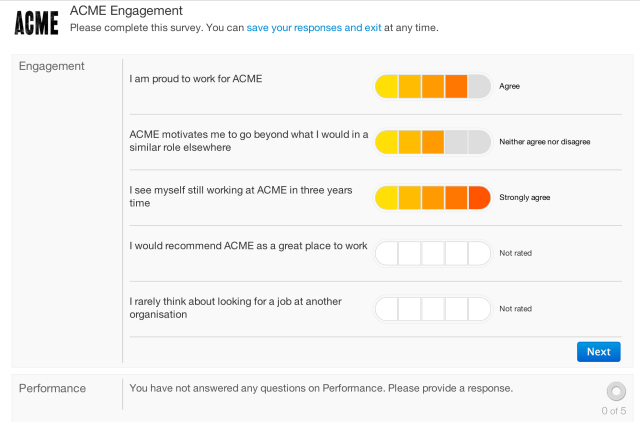
Task: Select the Engagement section tab
Action: click(52, 66)
